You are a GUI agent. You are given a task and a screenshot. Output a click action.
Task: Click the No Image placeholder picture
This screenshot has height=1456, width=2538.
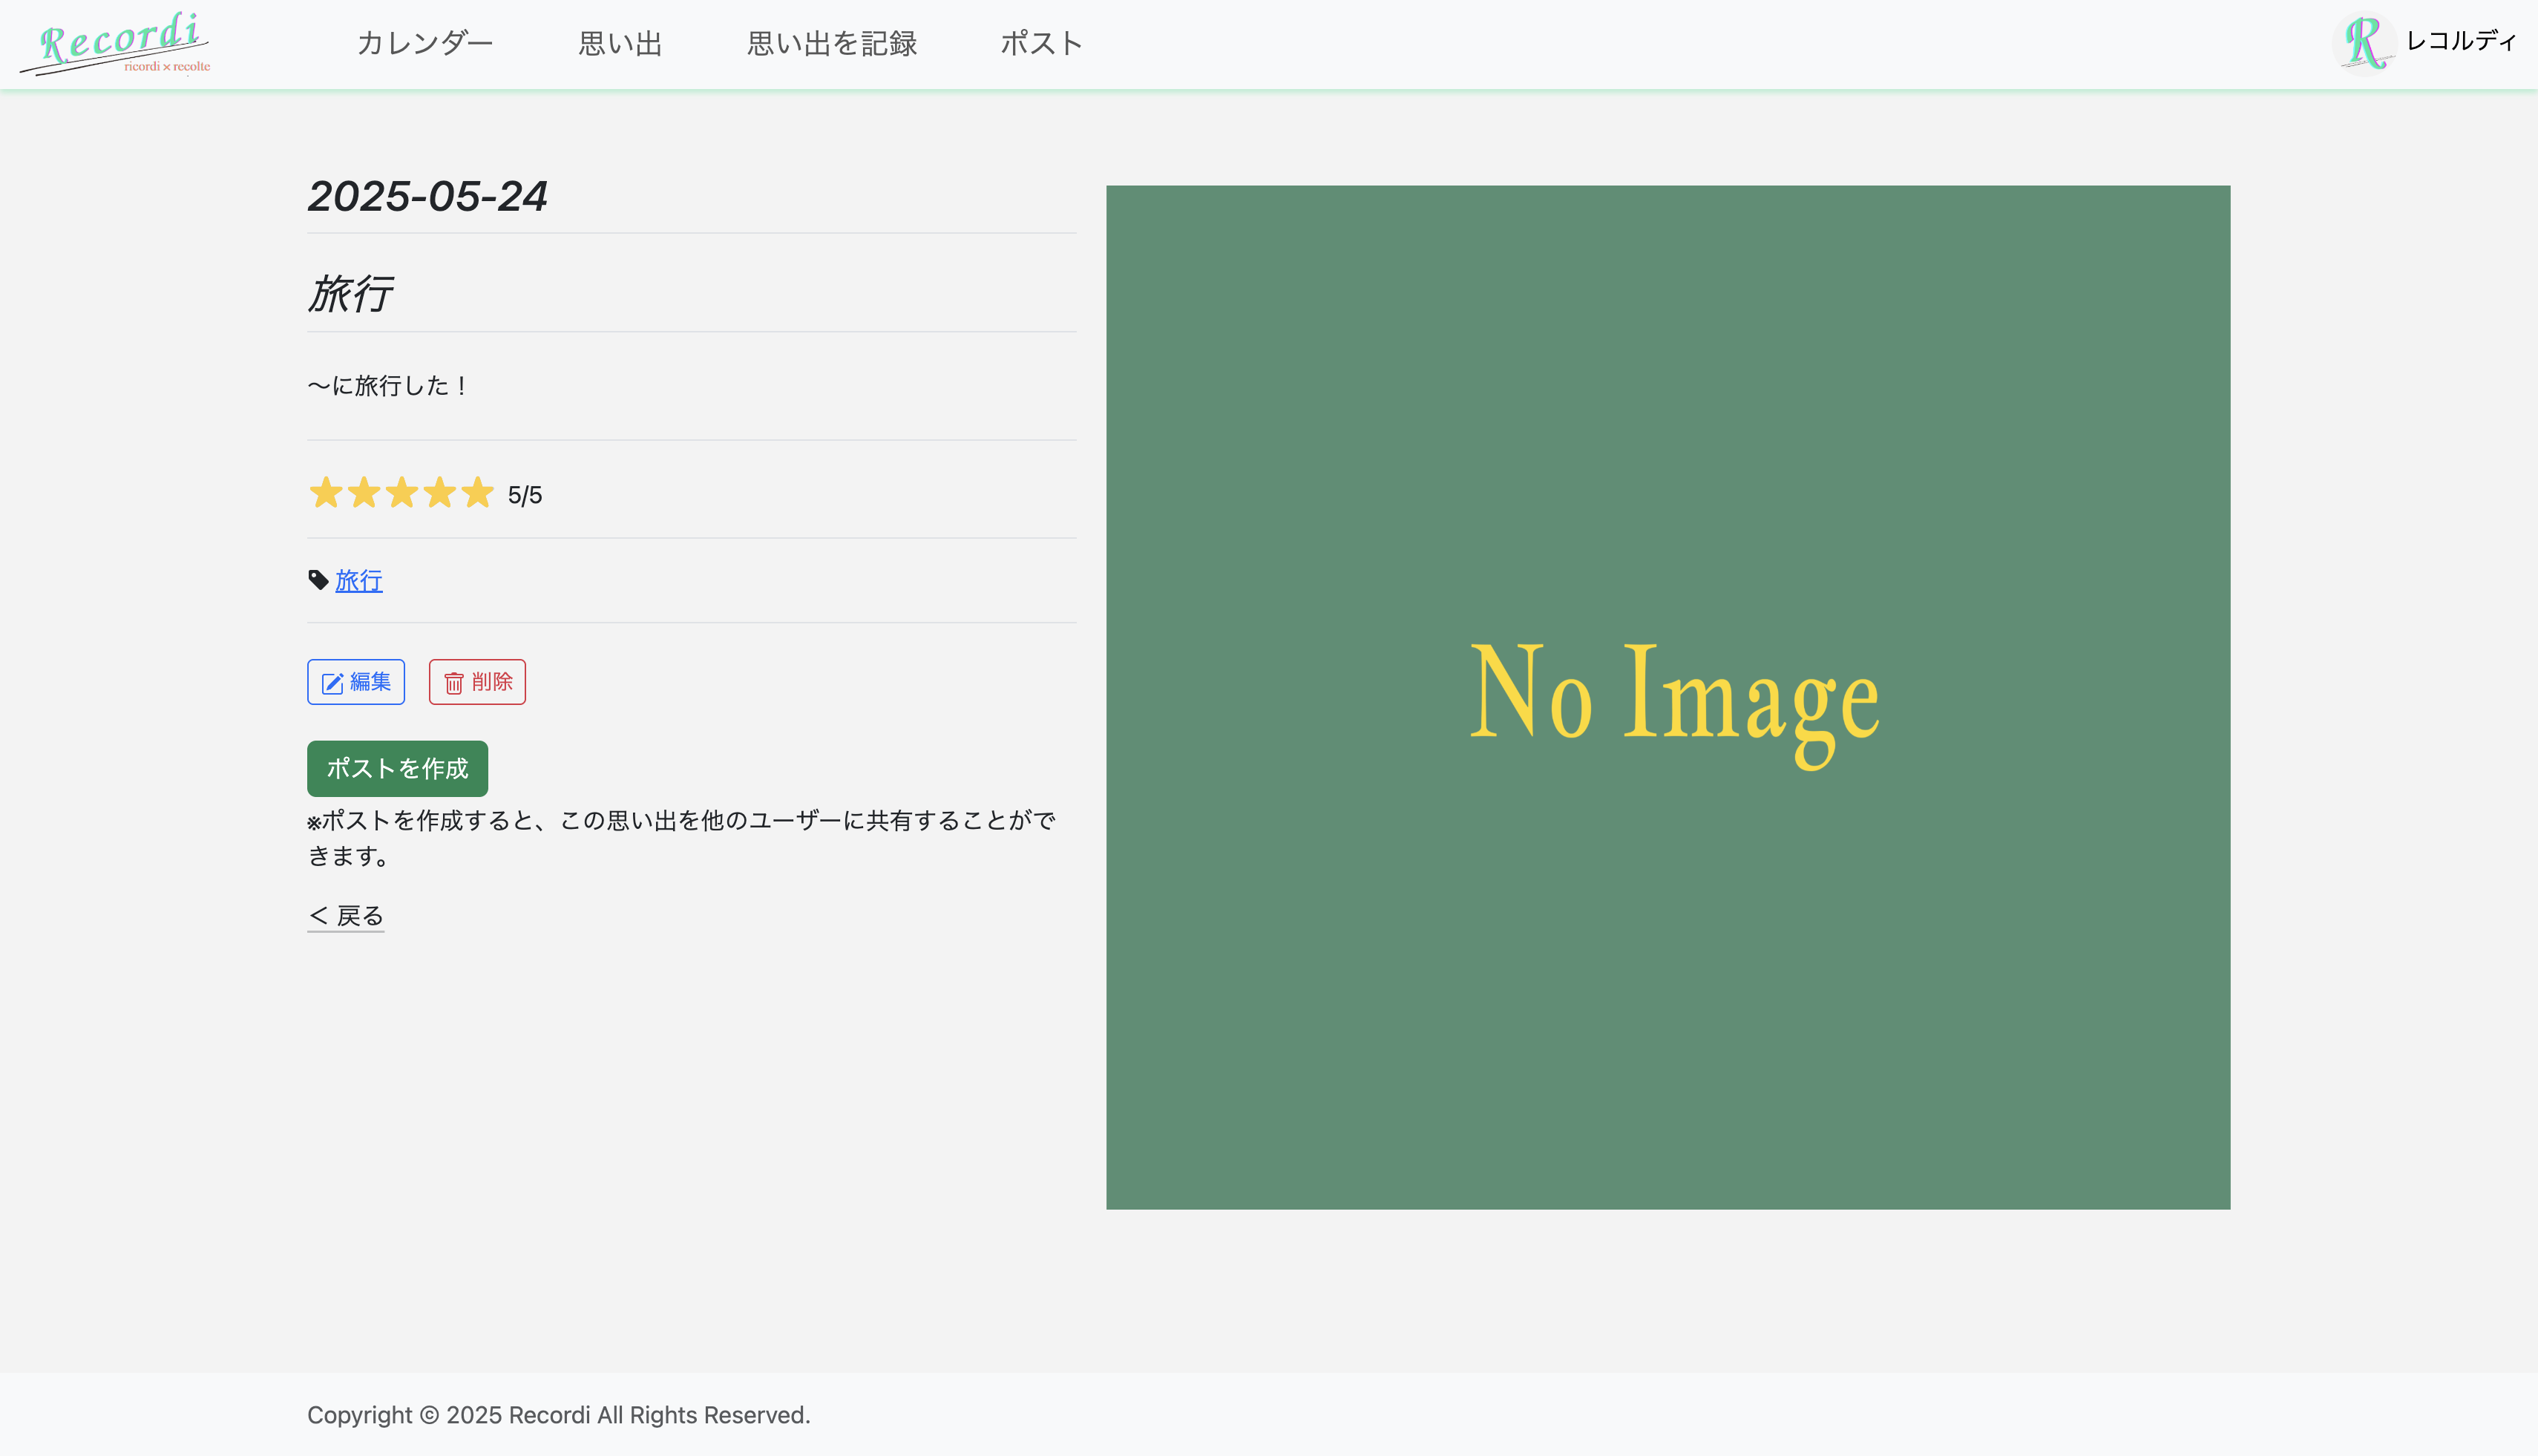(x=1668, y=697)
